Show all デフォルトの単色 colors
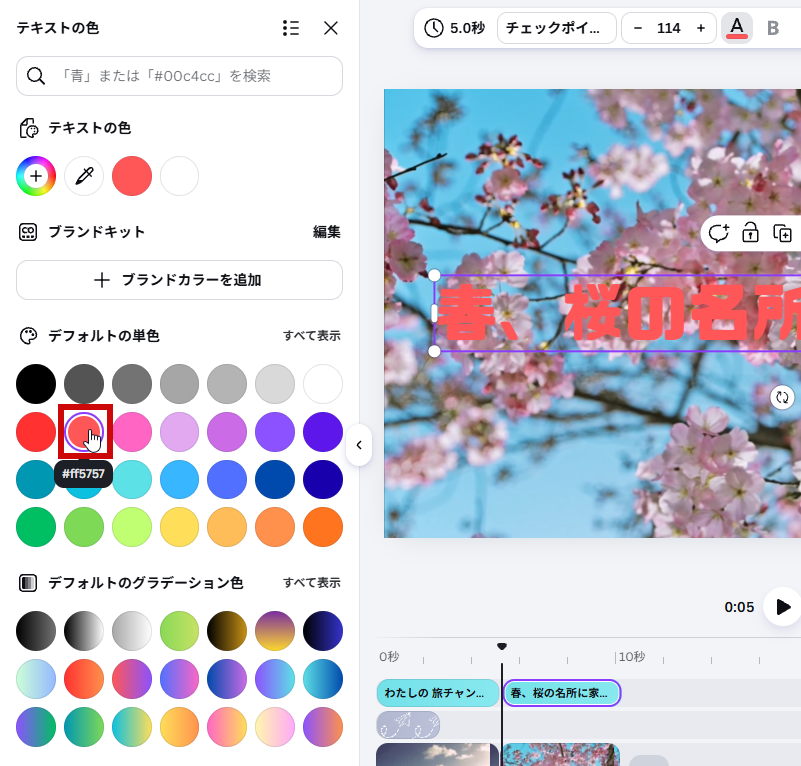 312,336
